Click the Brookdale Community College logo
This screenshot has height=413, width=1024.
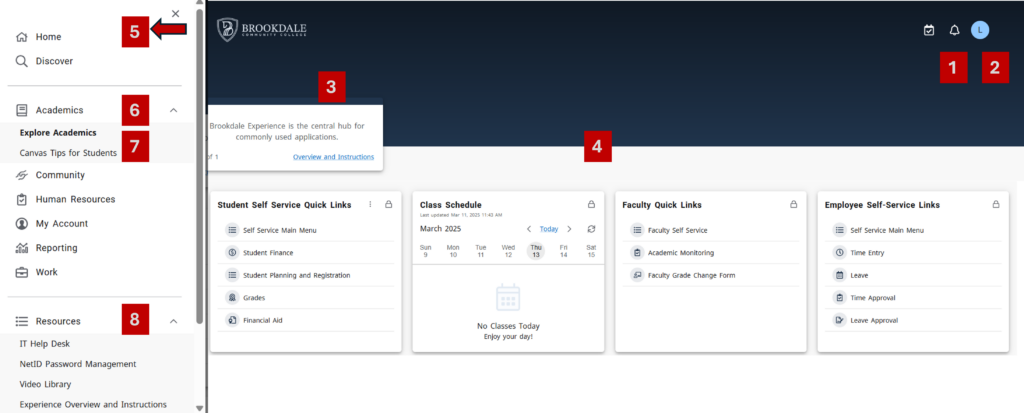click(262, 29)
